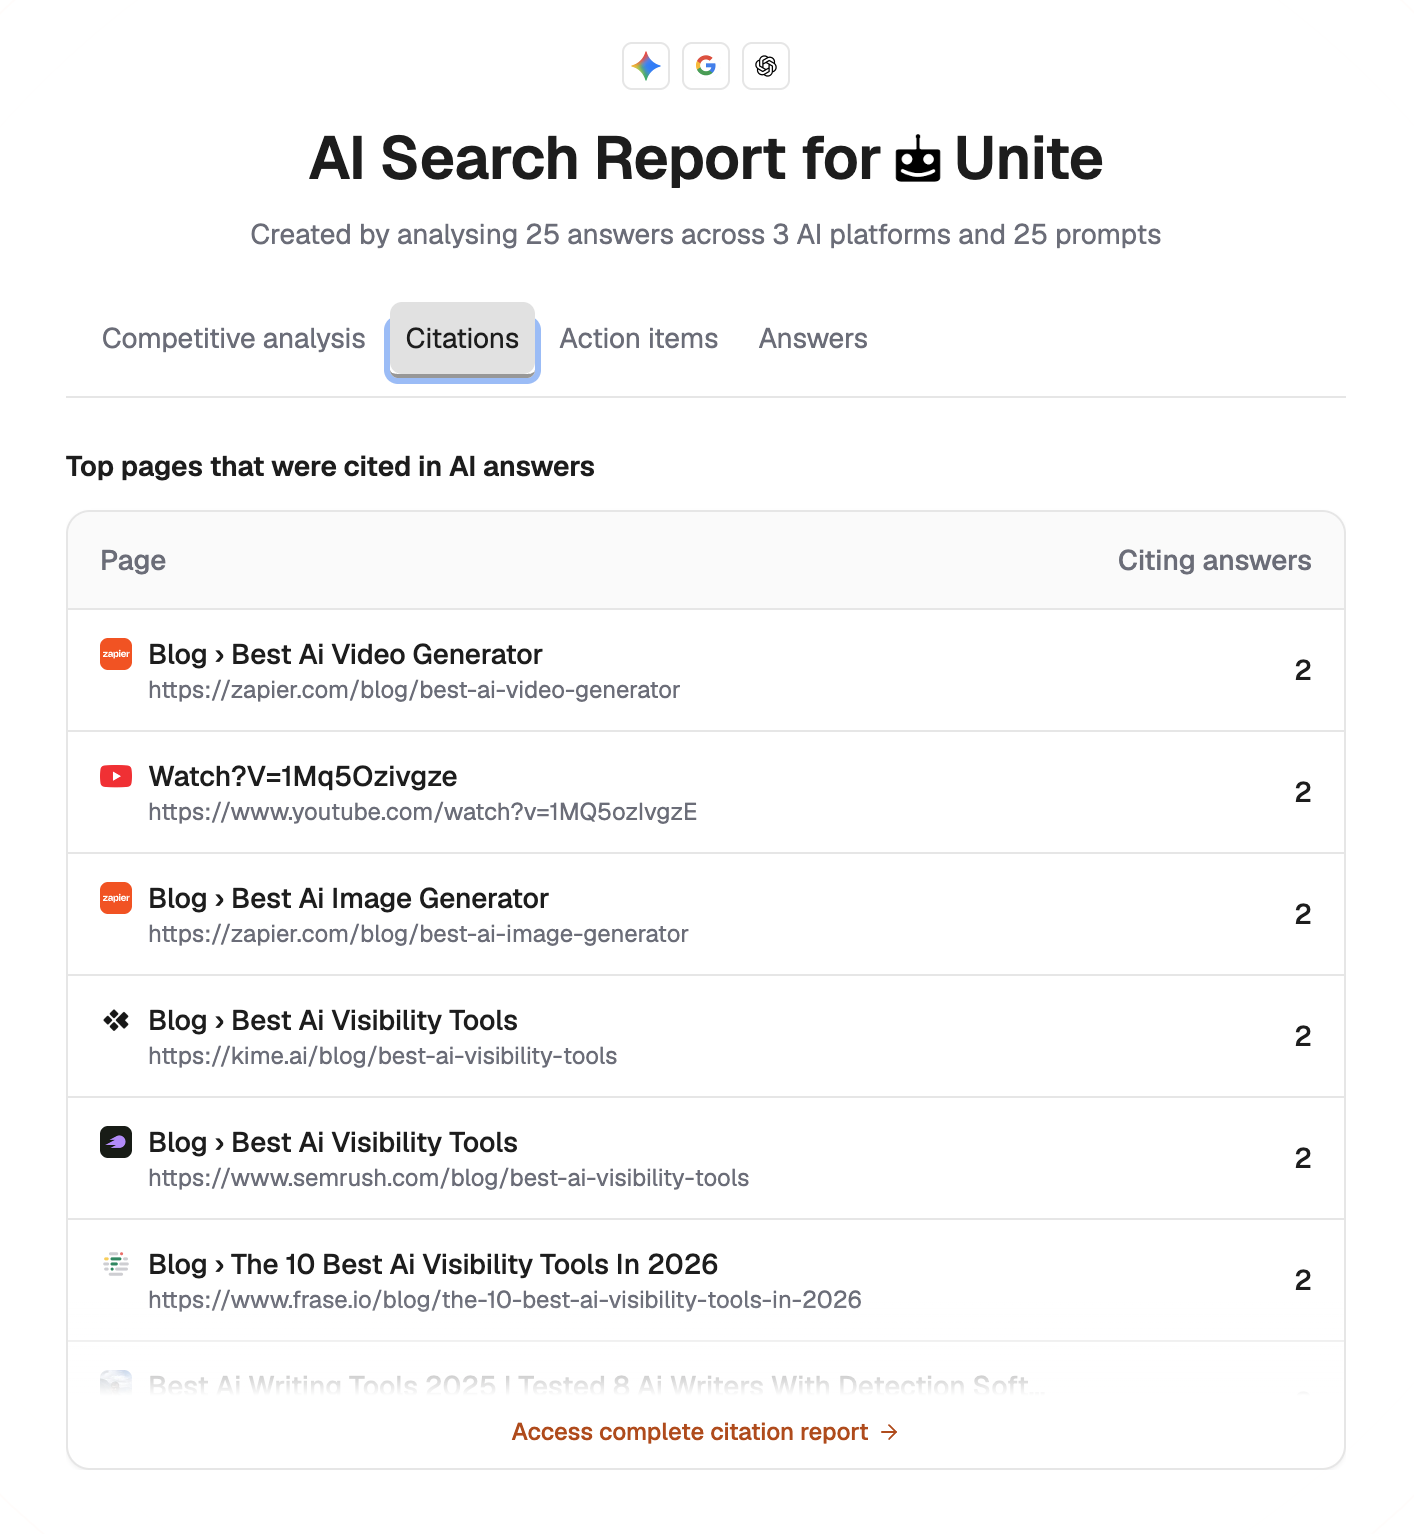The height and width of the screenshot is (1534, 1414).
Task: Select the Citations tab
Action: point(462,339)
